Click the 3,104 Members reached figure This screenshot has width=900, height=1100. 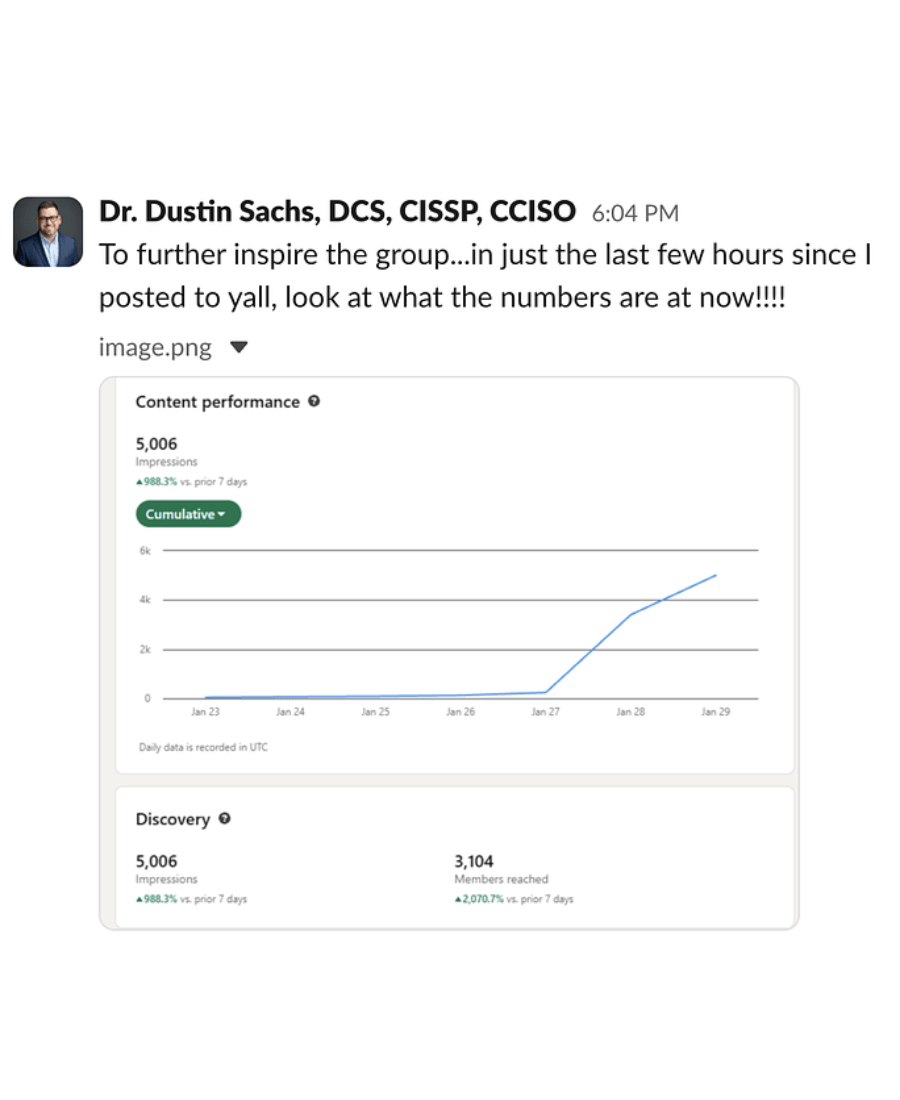[x=474, y=861]
